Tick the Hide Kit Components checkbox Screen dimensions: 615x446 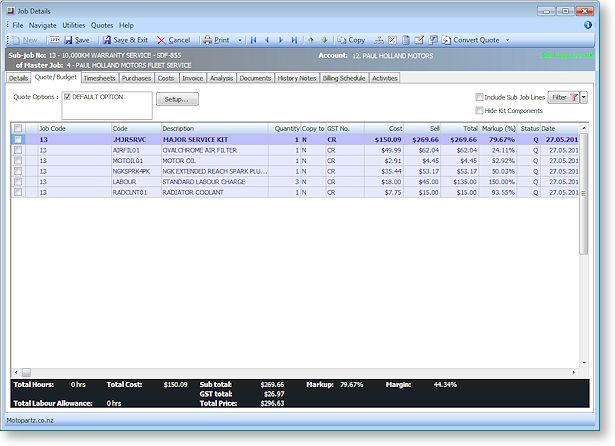[479, 110]
